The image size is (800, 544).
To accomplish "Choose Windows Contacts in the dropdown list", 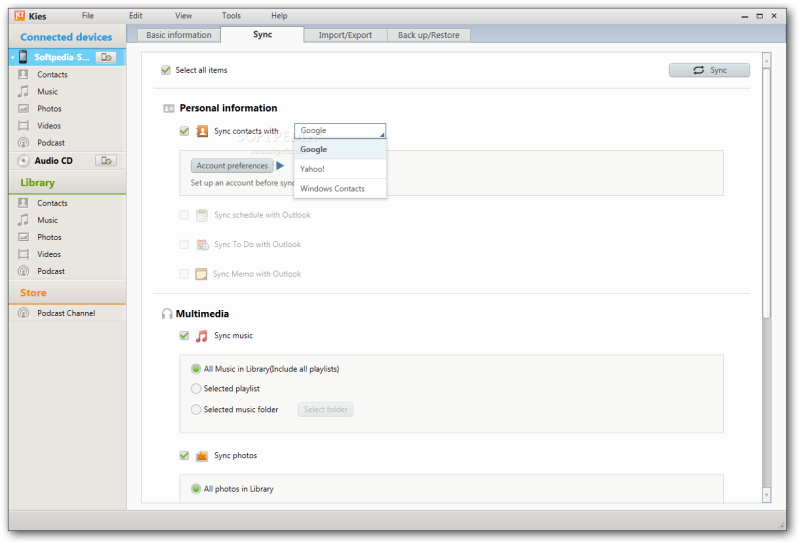I will point(332,189).
